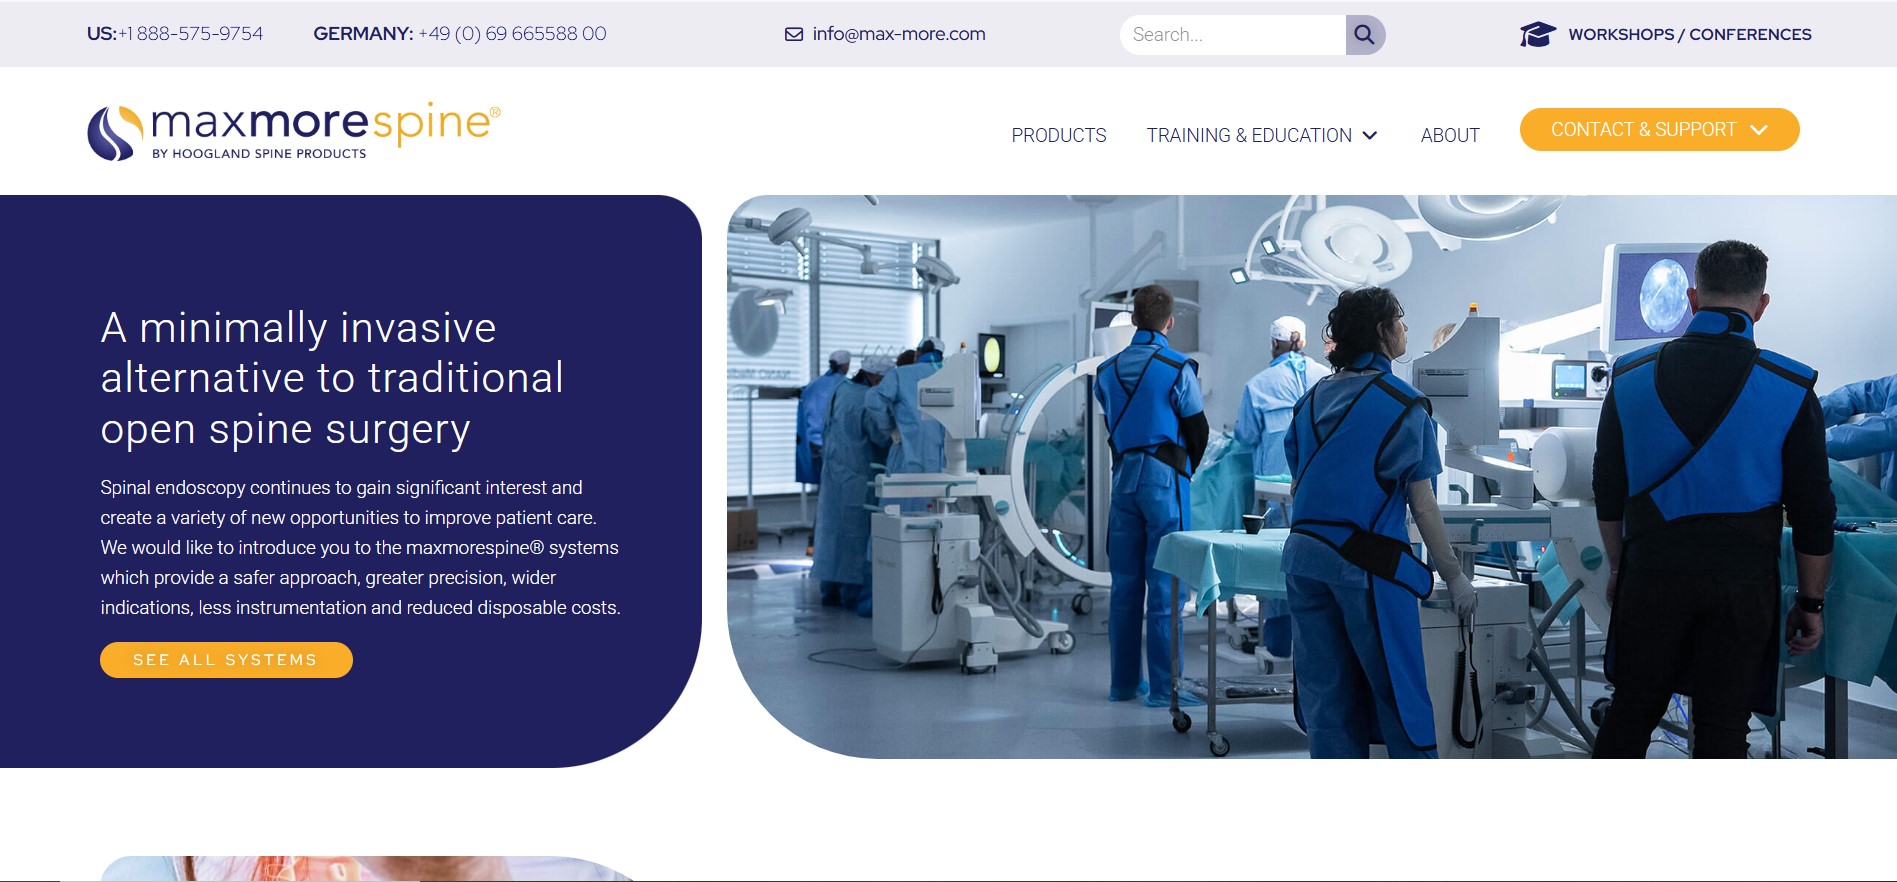This screenshot has height=882, width=1897.
Task: Click the envelope email icon
Action: pos(794,34)
